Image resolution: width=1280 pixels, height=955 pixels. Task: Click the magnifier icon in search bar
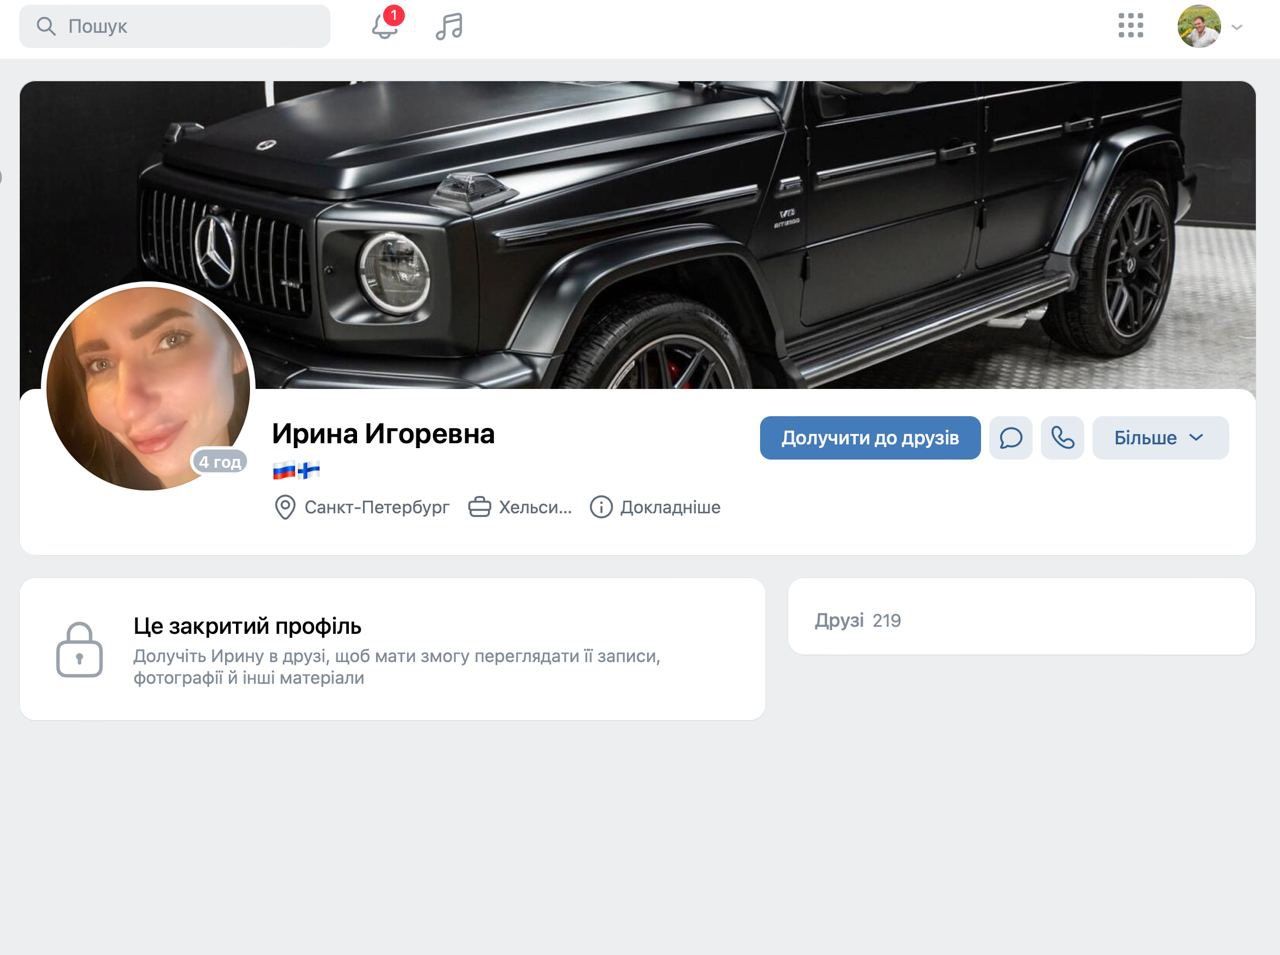pos(46,26)
